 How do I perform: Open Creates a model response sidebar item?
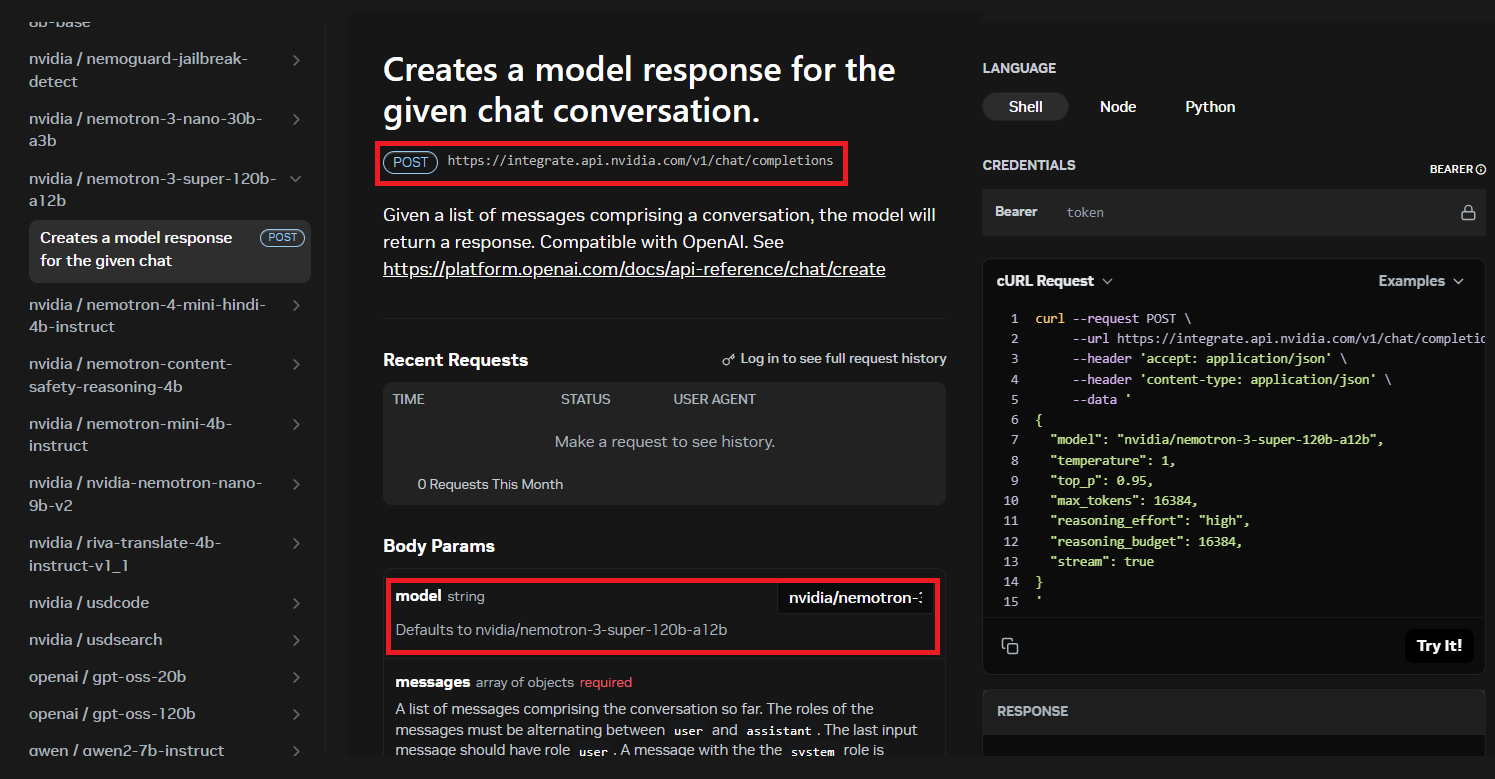coord(170,250)
